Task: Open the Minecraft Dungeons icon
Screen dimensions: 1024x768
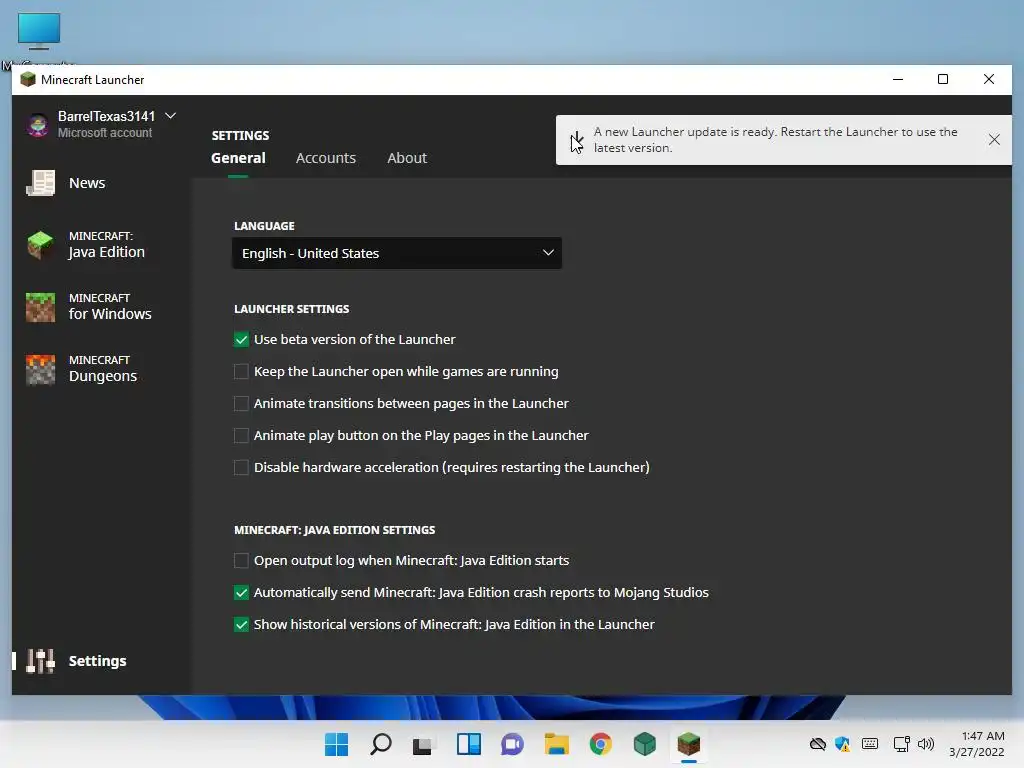Action: [40, 369]
